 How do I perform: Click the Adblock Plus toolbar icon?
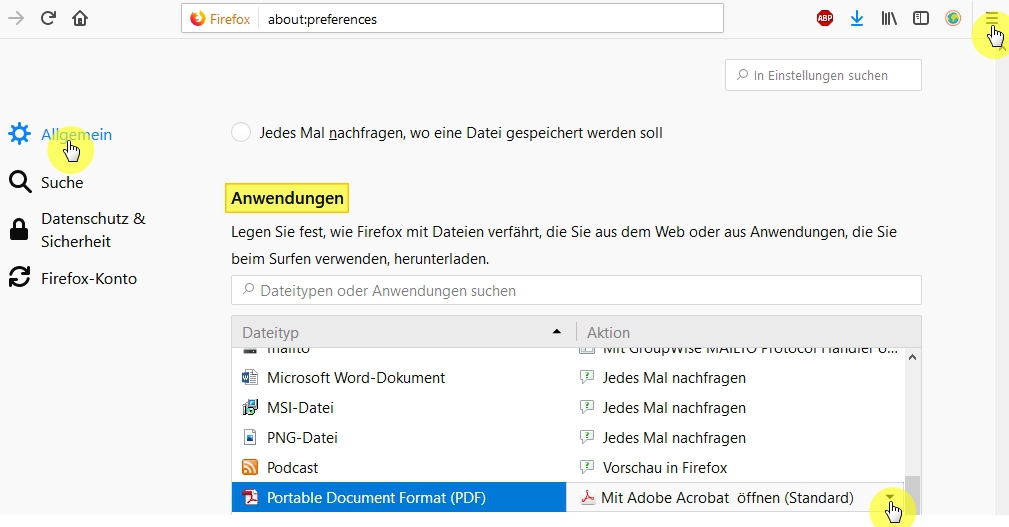[x=825, y=18]
